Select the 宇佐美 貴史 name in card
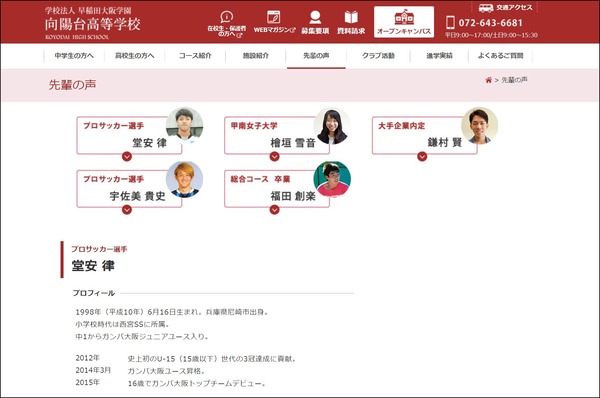Image resolution: width=600 pixels, height=398 pixels. 138,196
